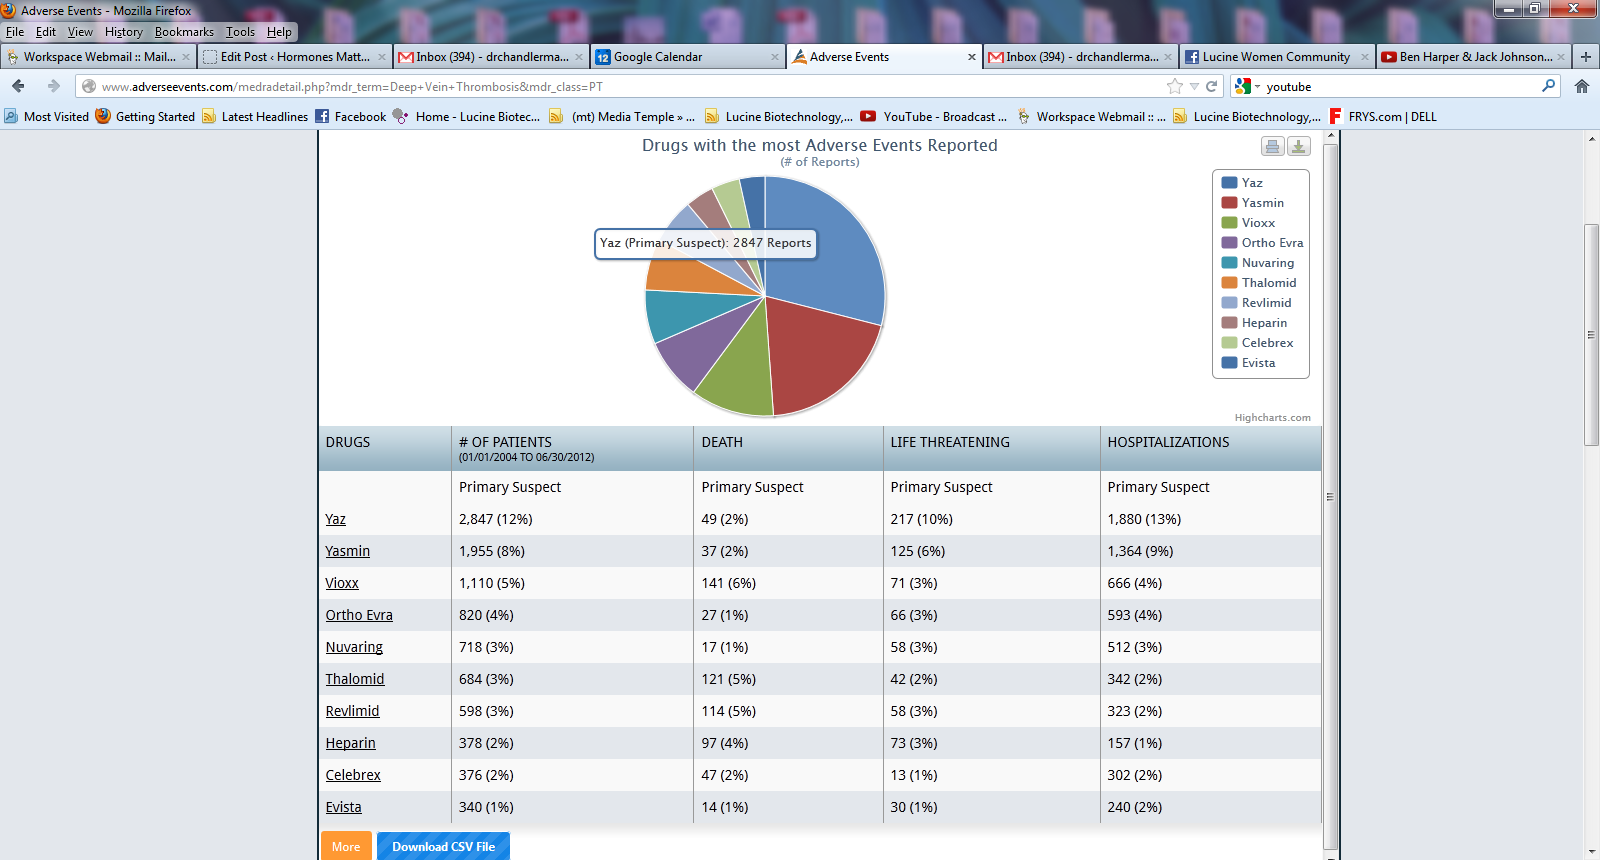Image resolution: width=1600 pixels, height=860 pixels.
Task: Open the History menu
Action: (124, 32)
